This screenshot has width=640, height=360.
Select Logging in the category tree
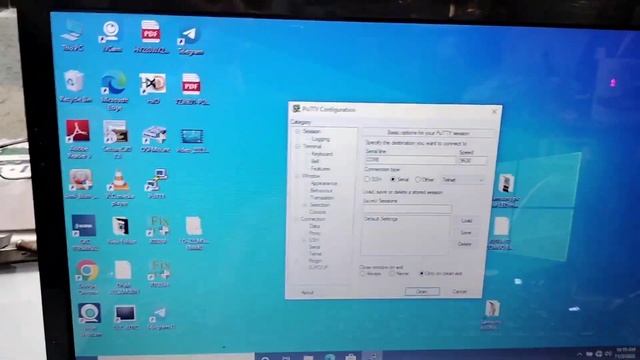320,139
